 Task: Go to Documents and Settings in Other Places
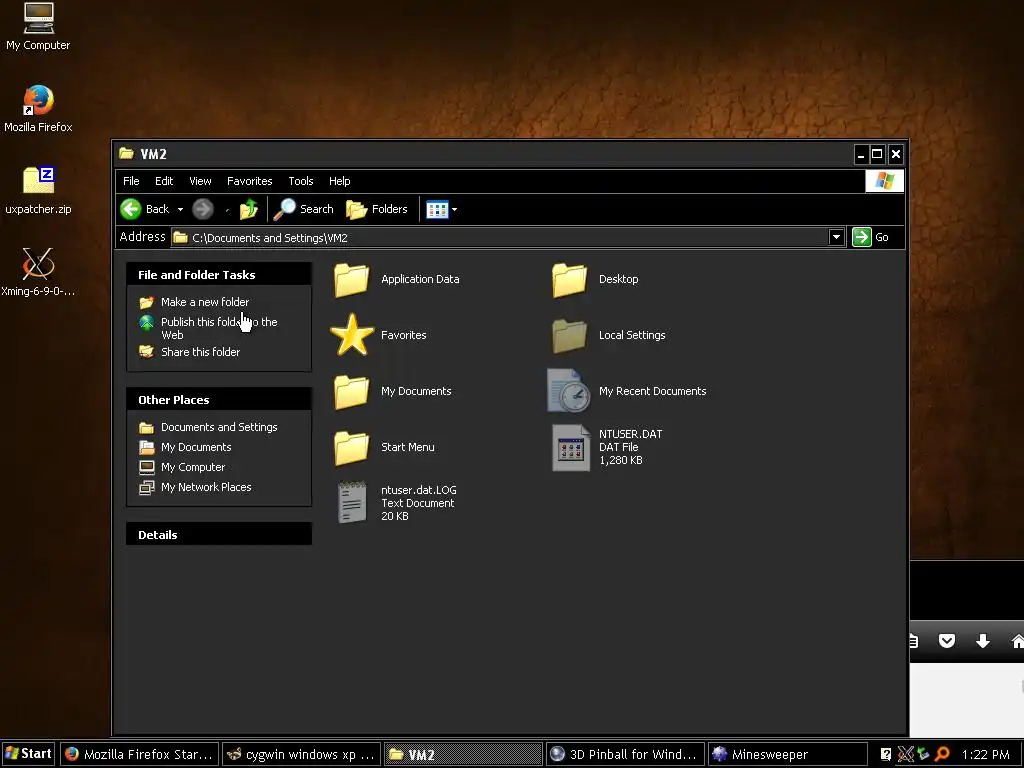click(x=219, y=426)
